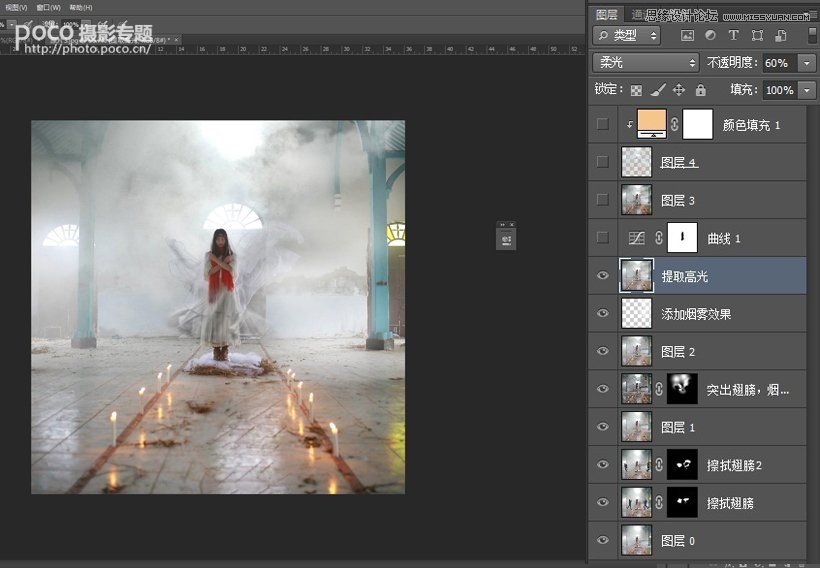Hide the 图层 0 layer
Image resolution: width=820 pixels, height=568 pixels.
(602, 540)
